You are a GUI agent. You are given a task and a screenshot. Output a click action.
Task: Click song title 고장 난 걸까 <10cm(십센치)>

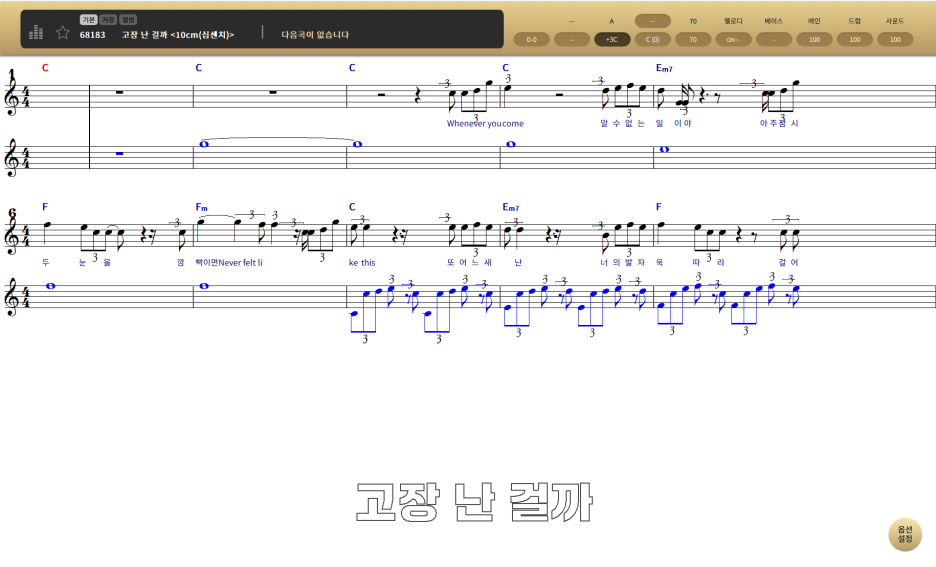178,35
